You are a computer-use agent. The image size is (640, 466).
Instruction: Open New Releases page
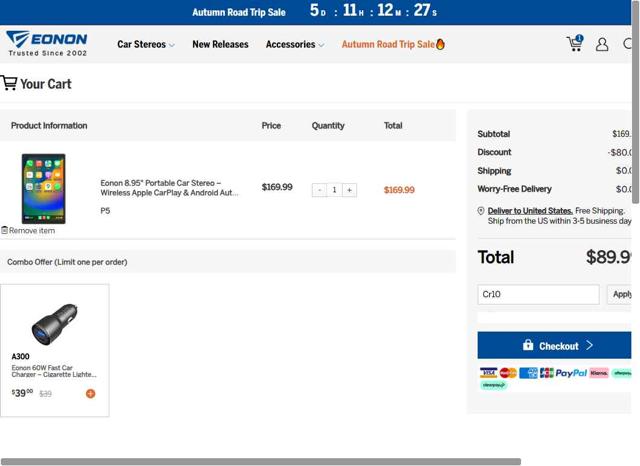(x=220, y=44)
